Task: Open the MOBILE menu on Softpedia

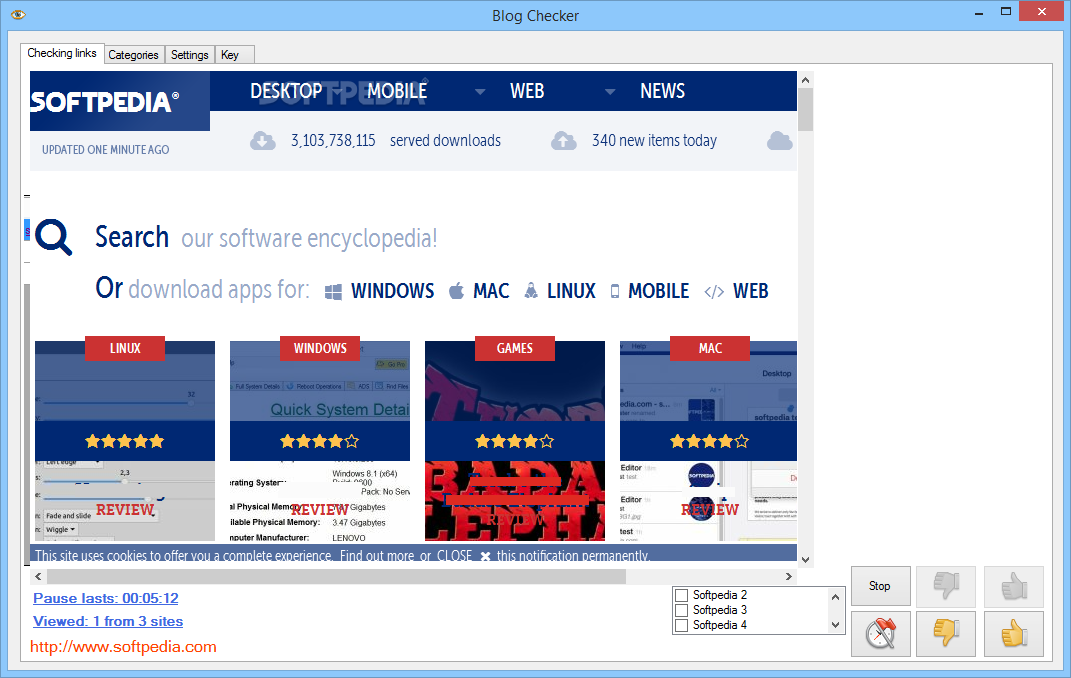Action: [x=397, y=91]
